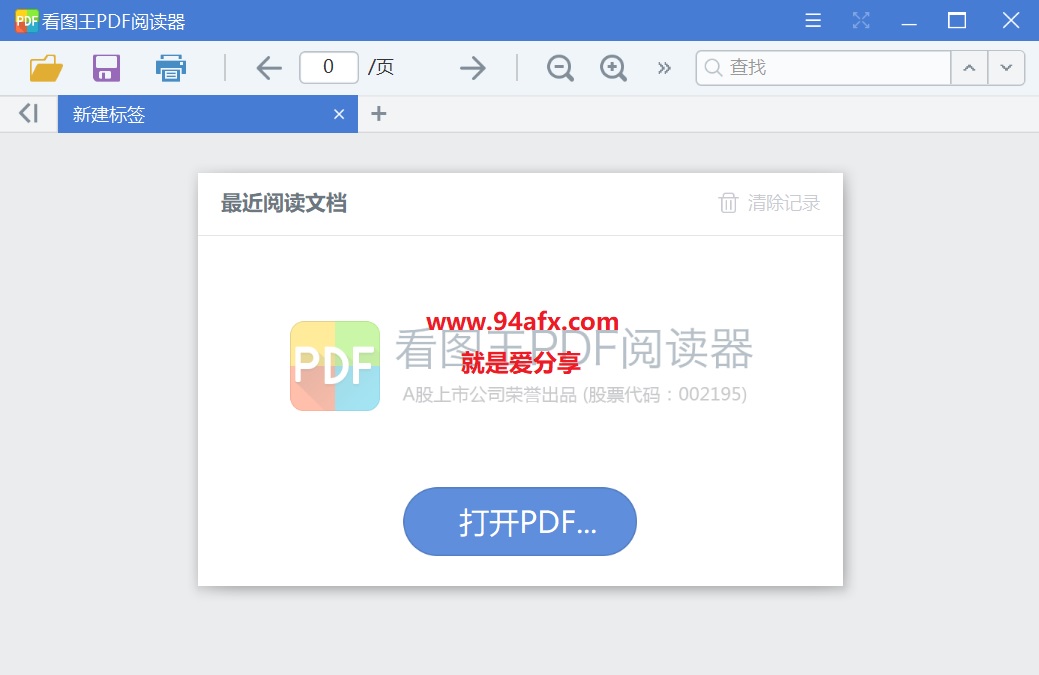Zoom in with the plus magnifier icon
The image size is (1039, 675).
[614, 68]
